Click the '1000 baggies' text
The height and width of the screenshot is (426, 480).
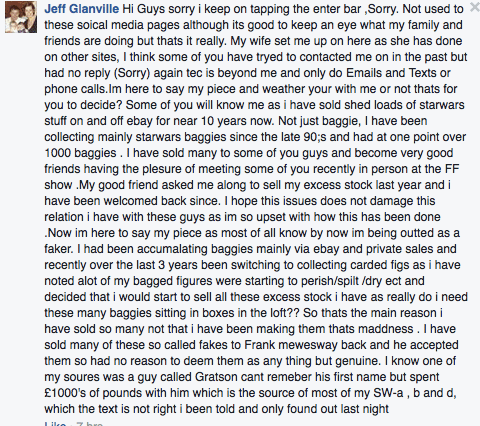point(80,153)
